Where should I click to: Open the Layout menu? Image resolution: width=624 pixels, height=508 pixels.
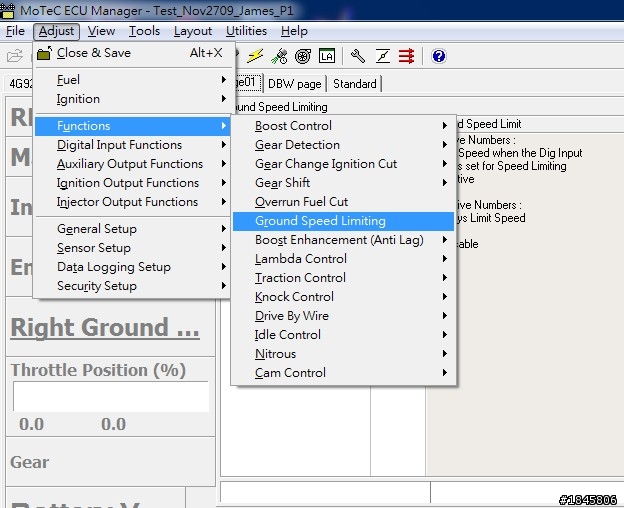coord(193,31)
